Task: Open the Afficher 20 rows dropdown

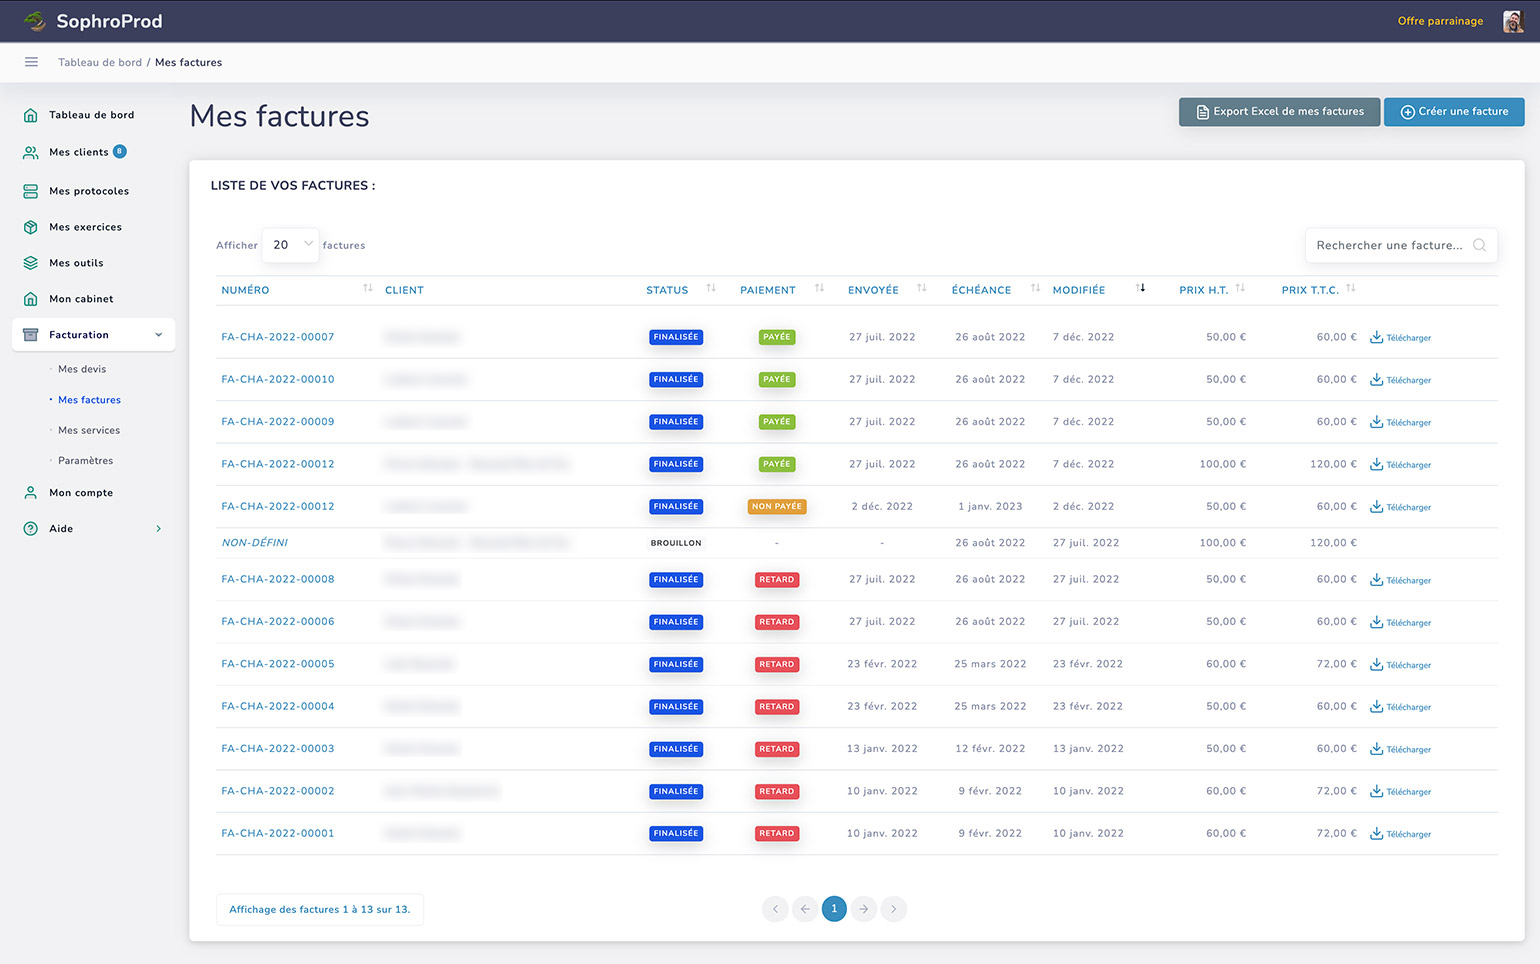Action: pyautogui.click(x=290, y=245)
